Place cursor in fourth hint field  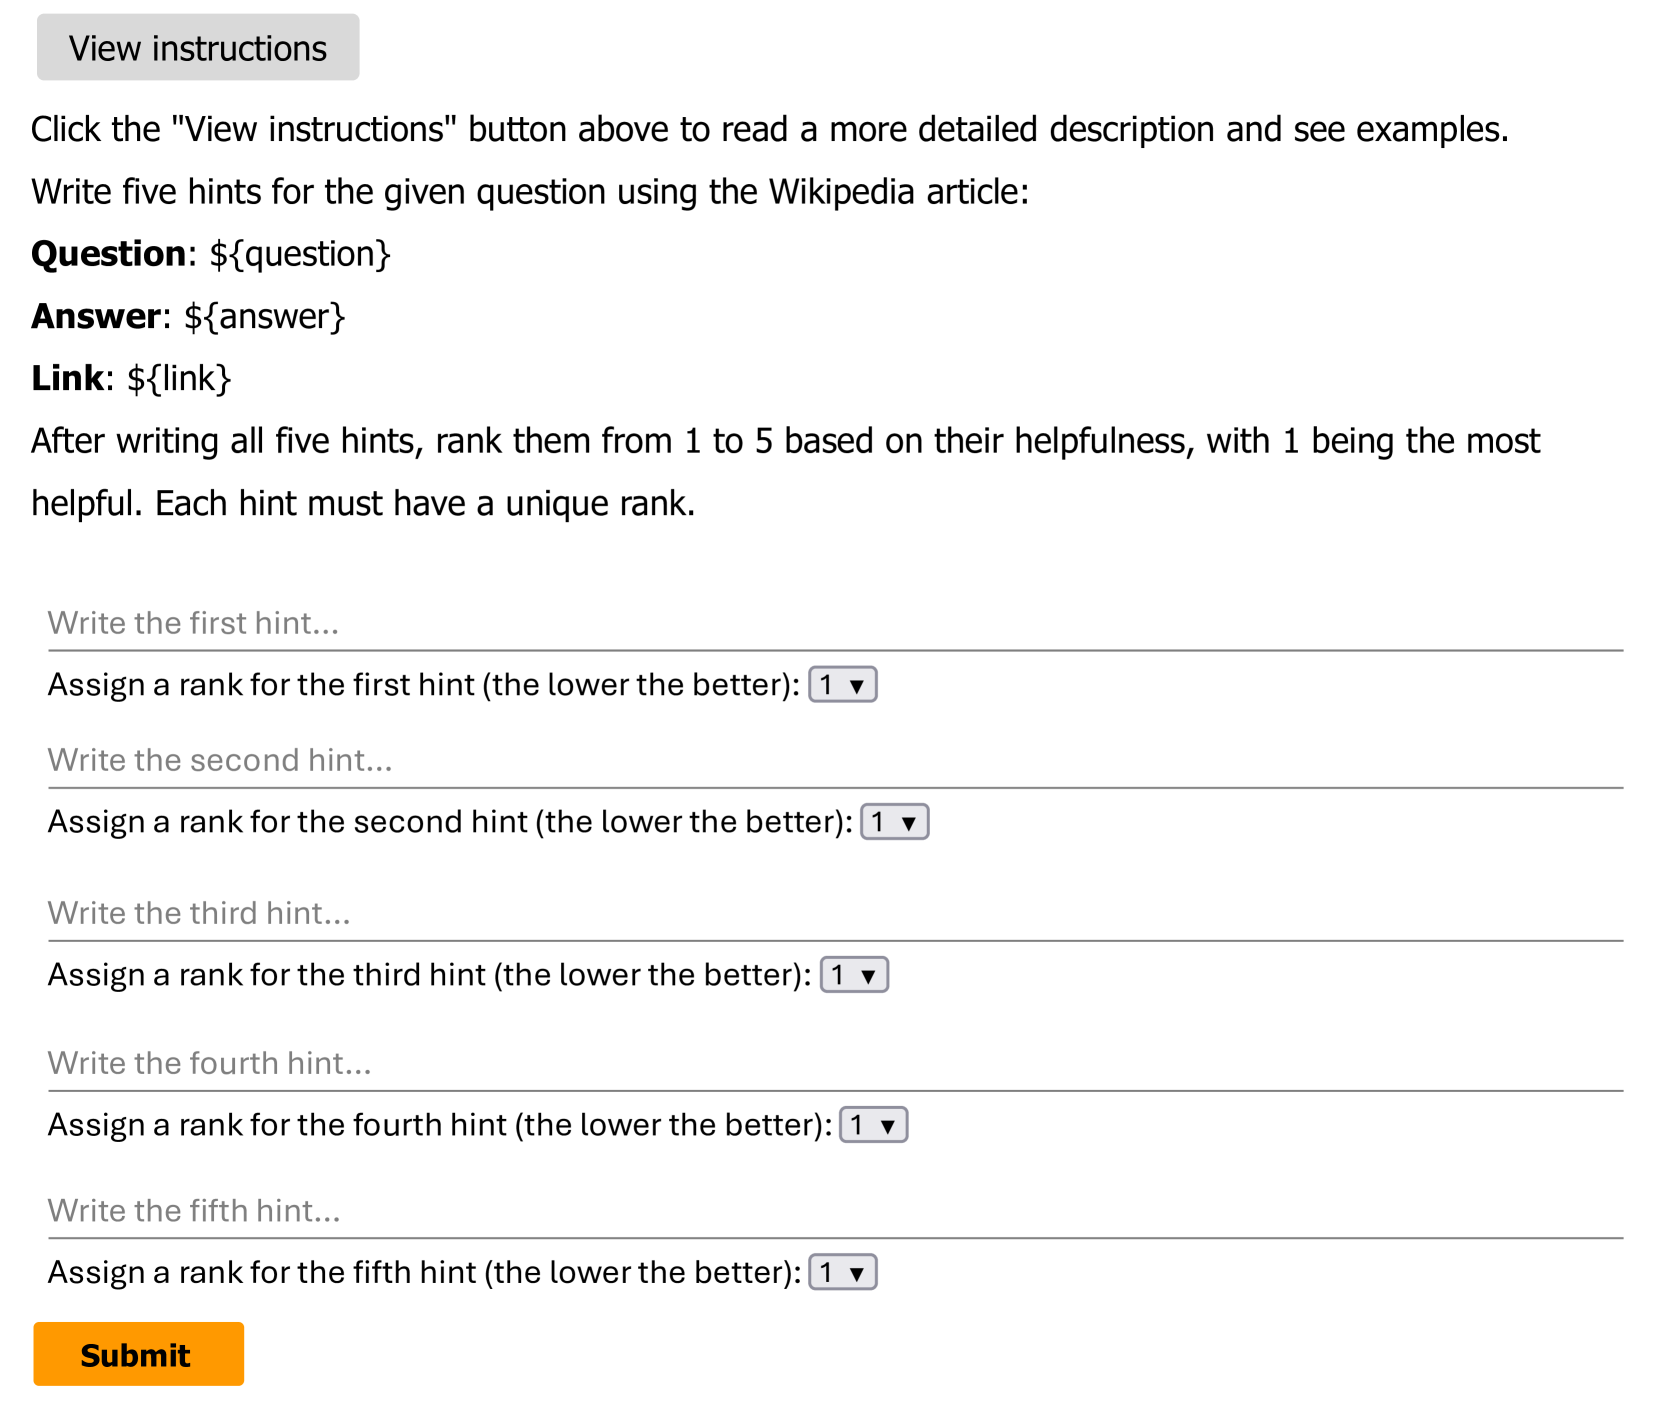(834, 1063)
